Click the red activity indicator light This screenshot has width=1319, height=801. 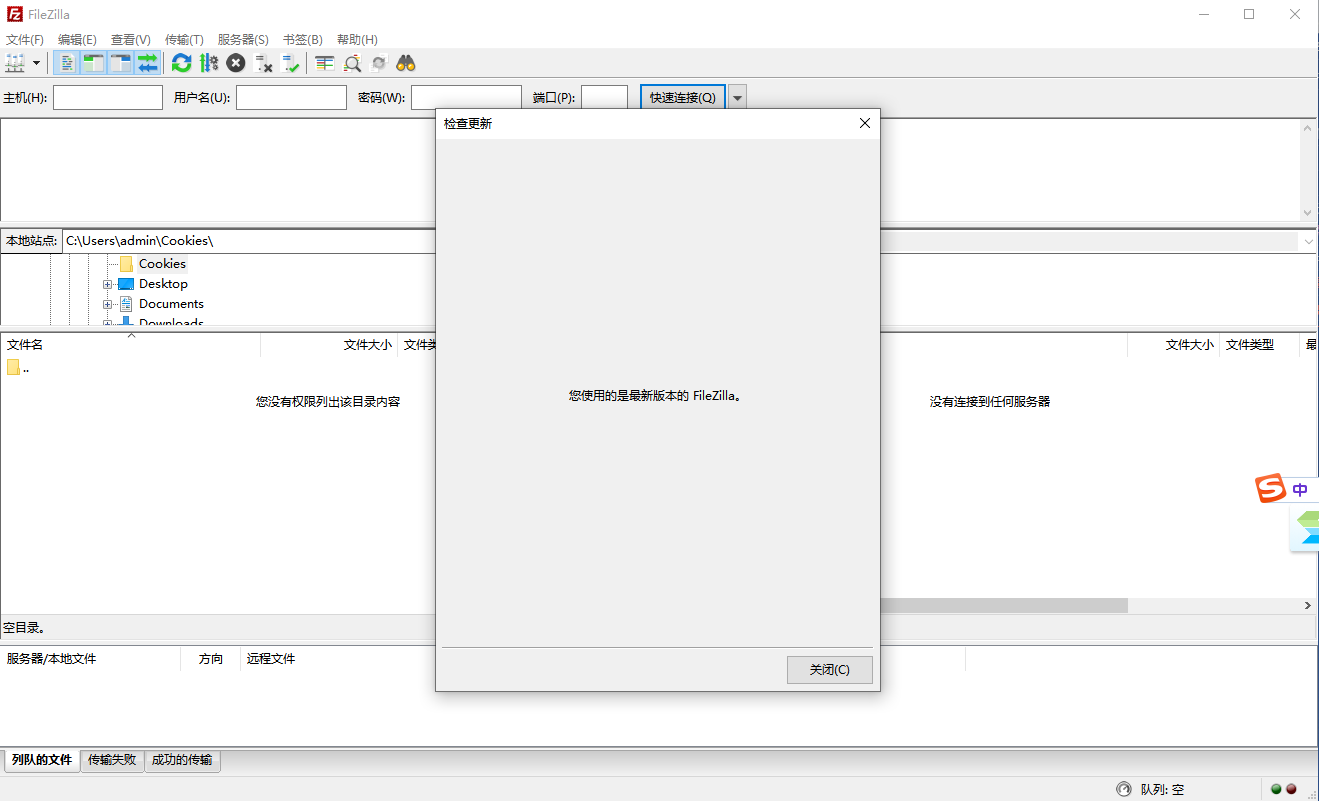click(1291, 789)
